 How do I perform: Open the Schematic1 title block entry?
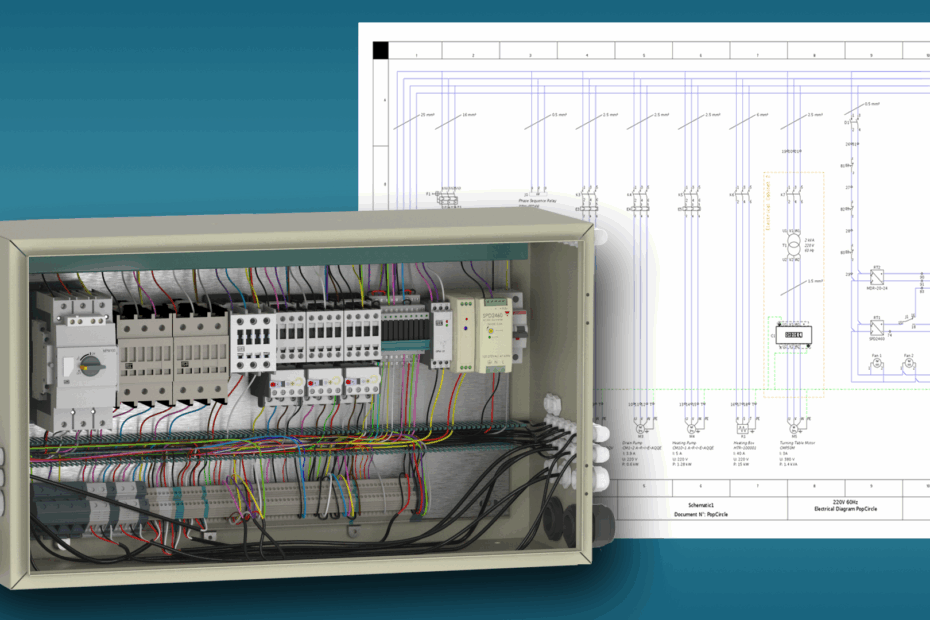[702, 503]
